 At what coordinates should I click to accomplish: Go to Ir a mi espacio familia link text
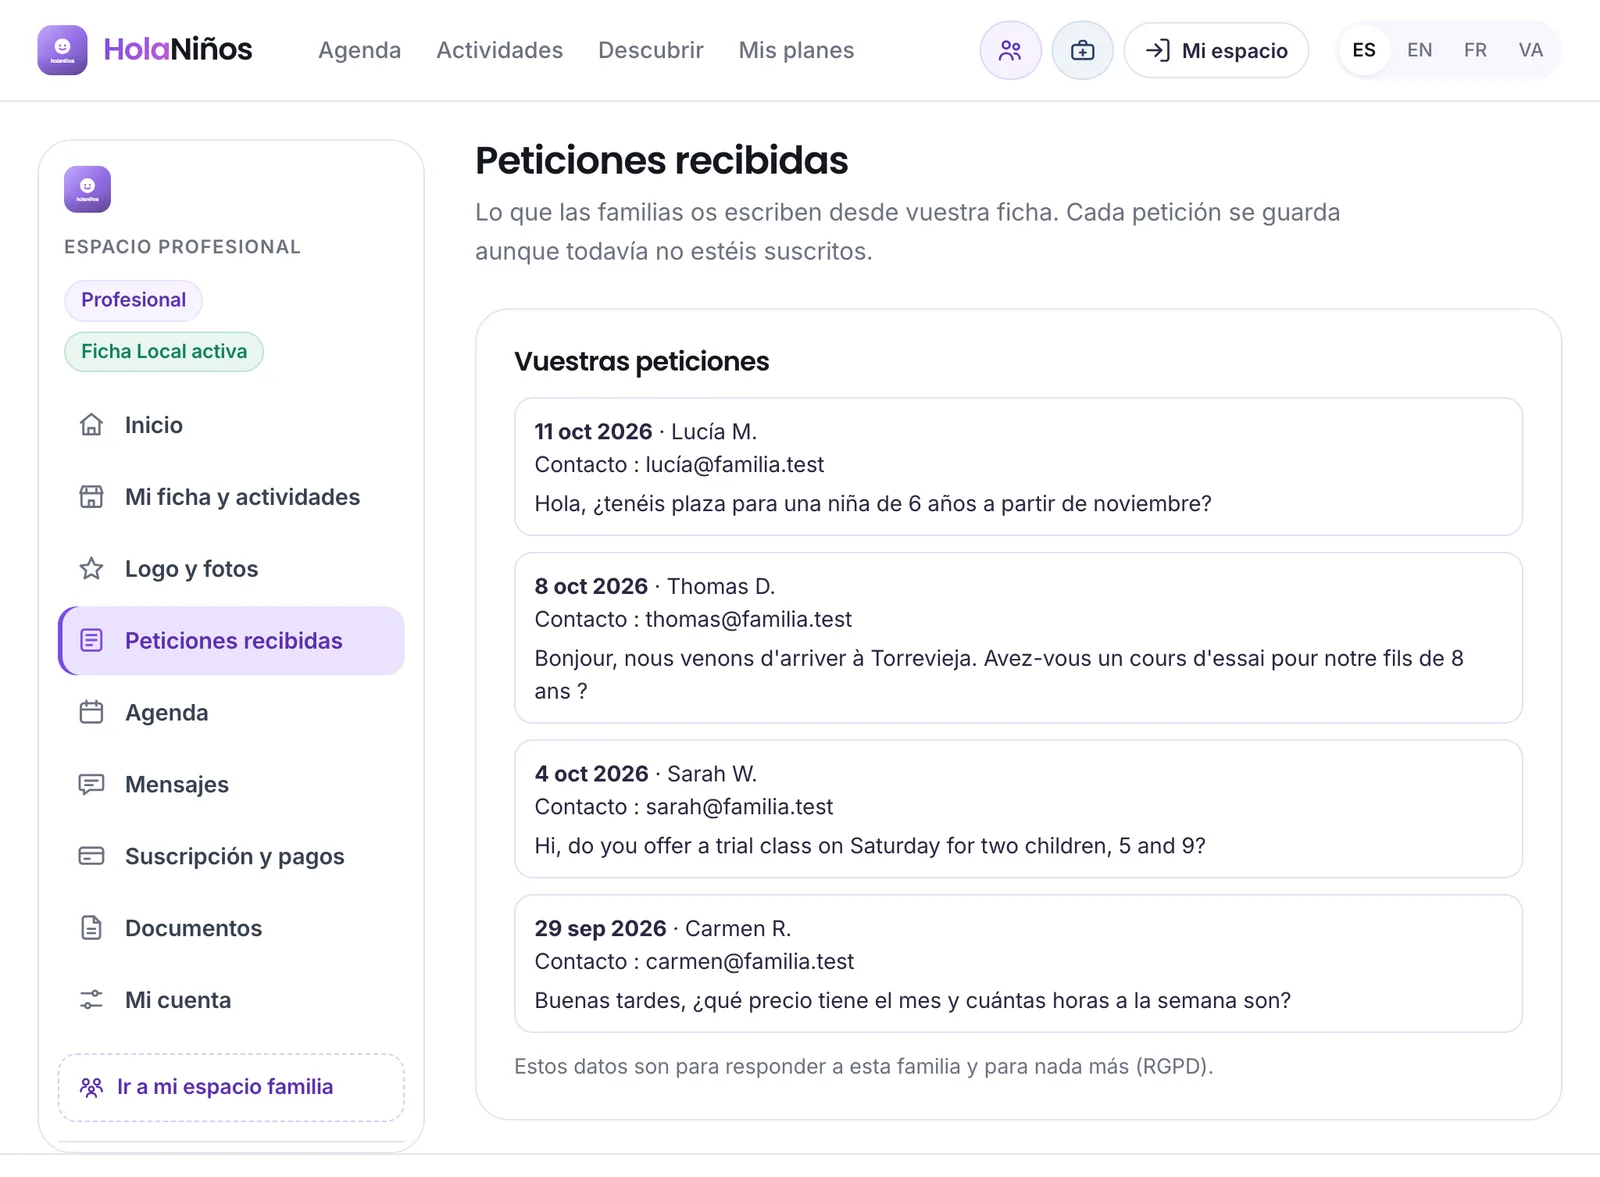tap(225, 1087)
